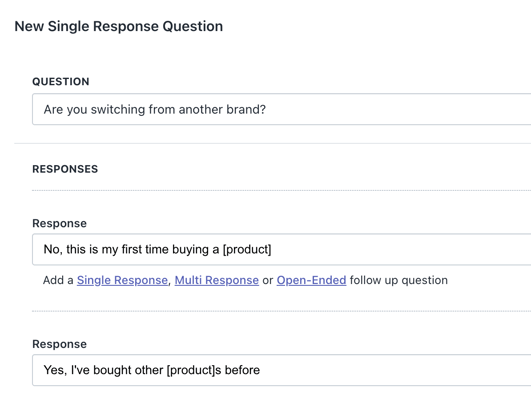
Task: Click the 'follow up question' helper text
Action: coord(399,280)
